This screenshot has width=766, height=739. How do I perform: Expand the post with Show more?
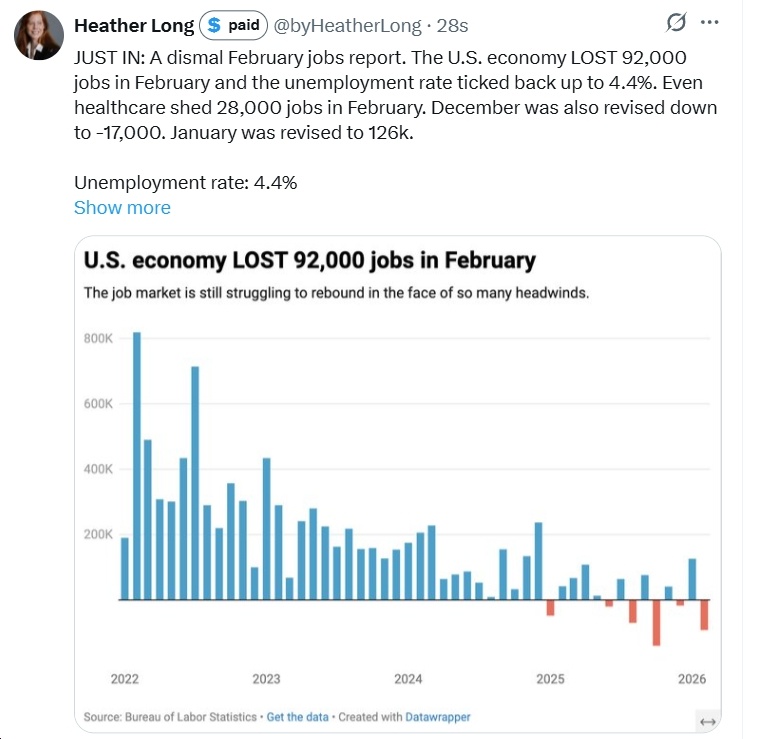[122, 207]
